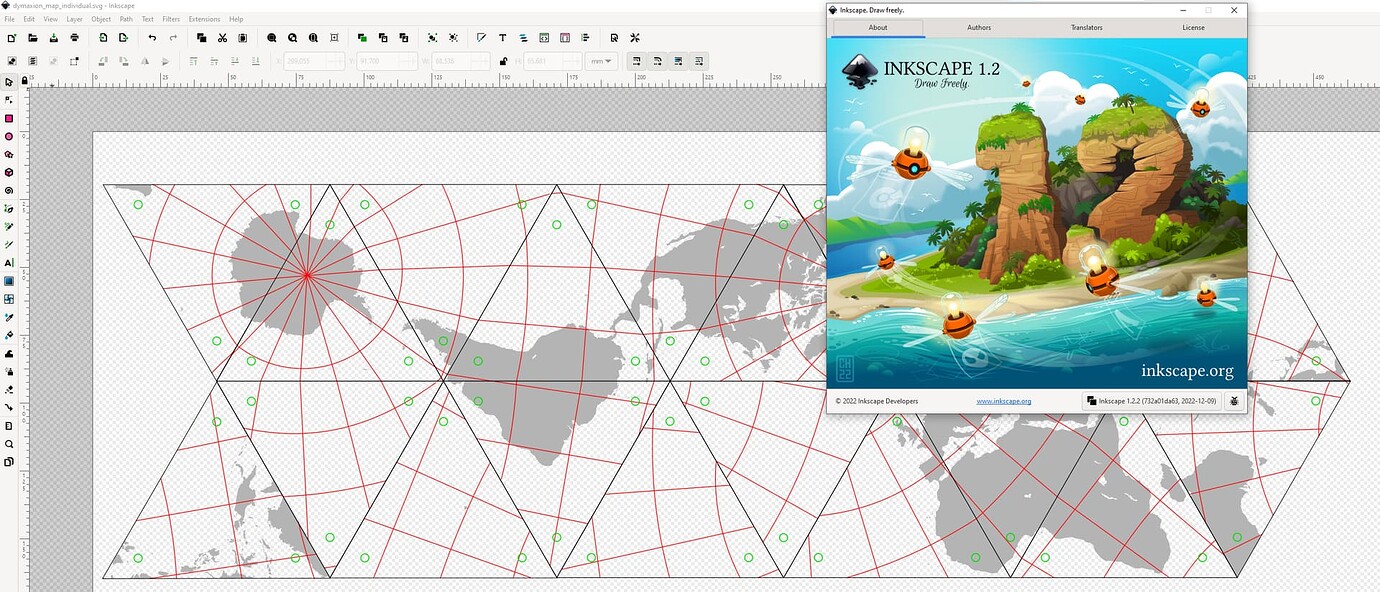Open the mm unit dropdown

point(601,60)
